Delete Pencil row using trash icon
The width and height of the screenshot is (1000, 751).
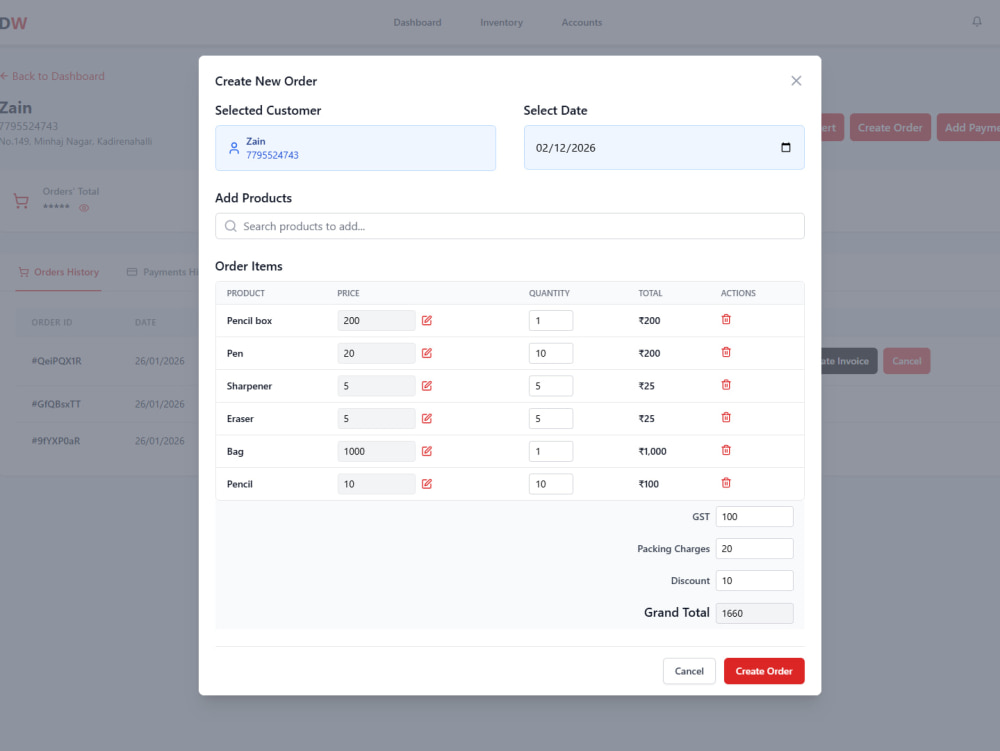point(726,483)
